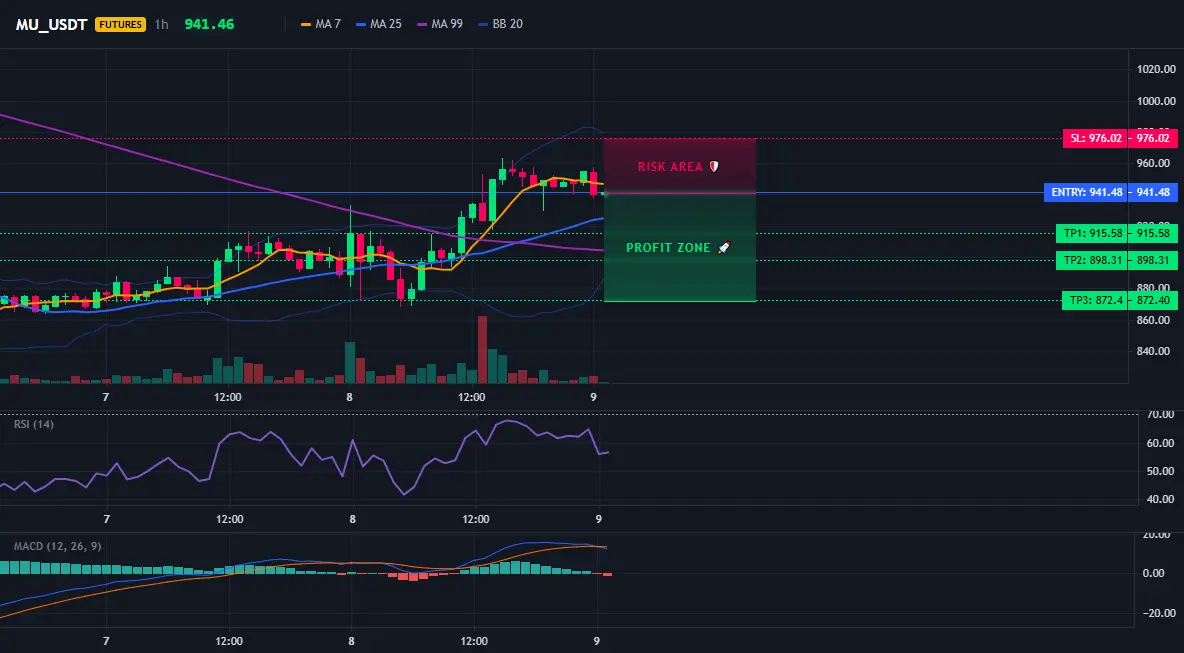Click date 7 on the RSI panel time axis
The height and width of the screenshot is (653, 1184).
pyautogui.click(x=106, y=519)
